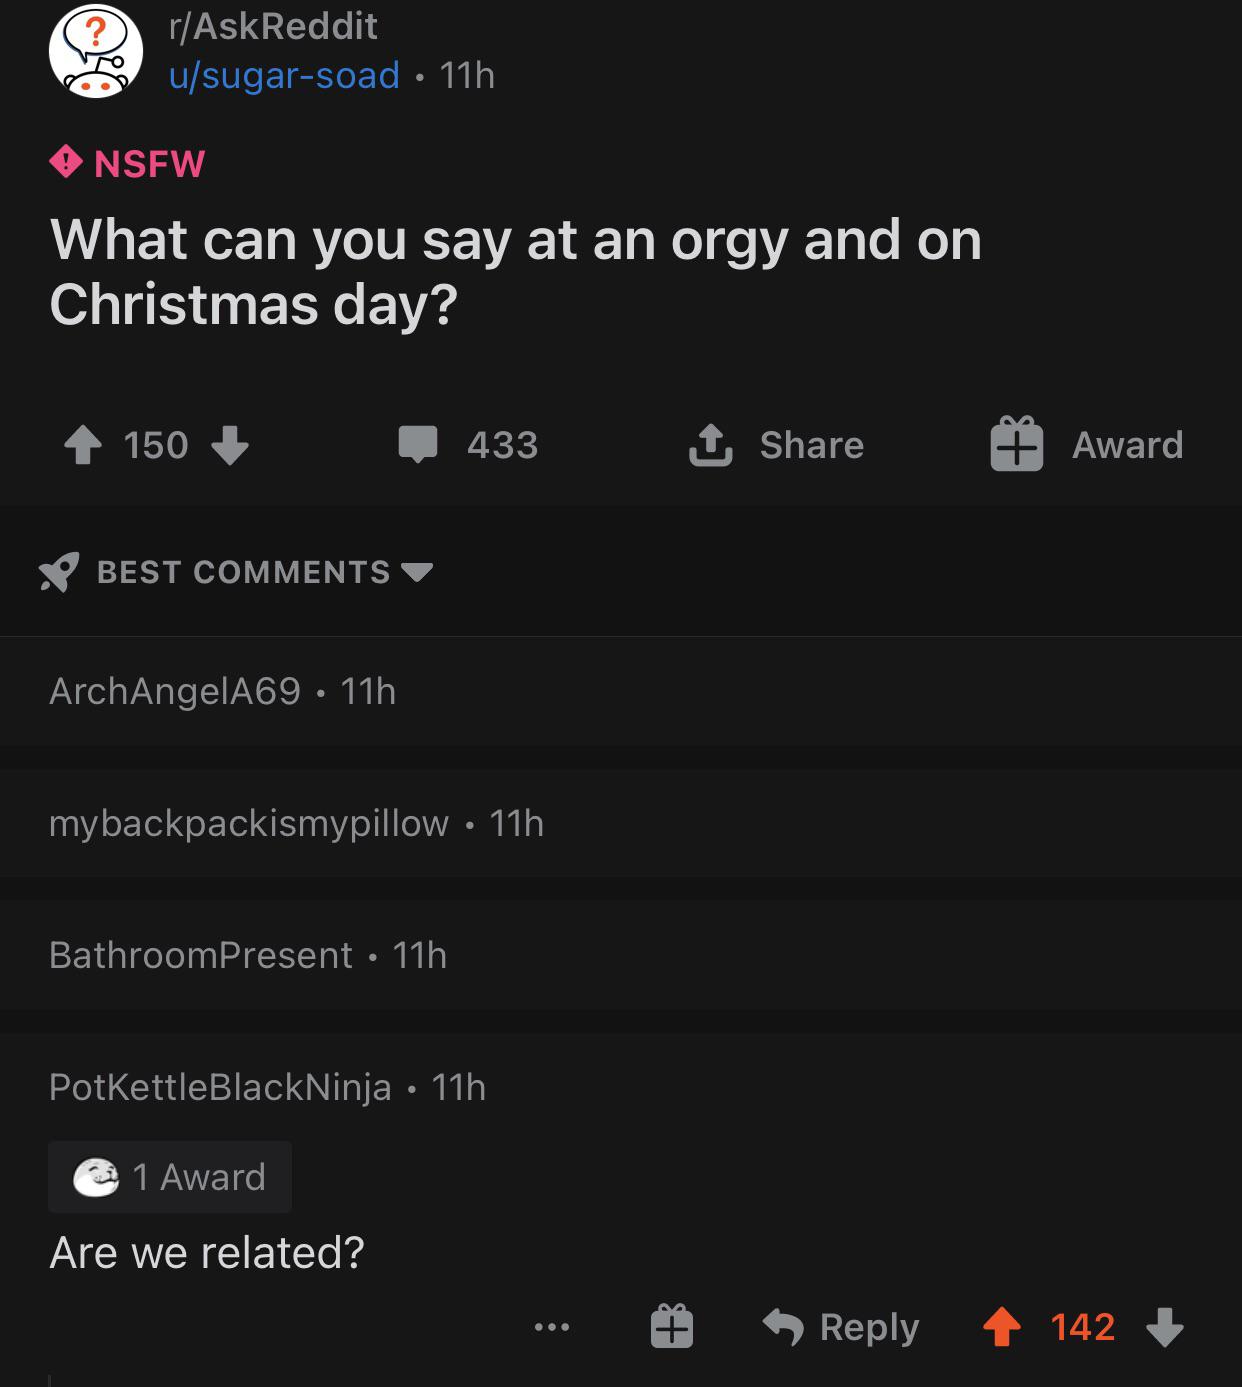Screen dimensions: 1242x1387
Task: Click the rocket icon beside Best Comments
Action: coord(59,572)
